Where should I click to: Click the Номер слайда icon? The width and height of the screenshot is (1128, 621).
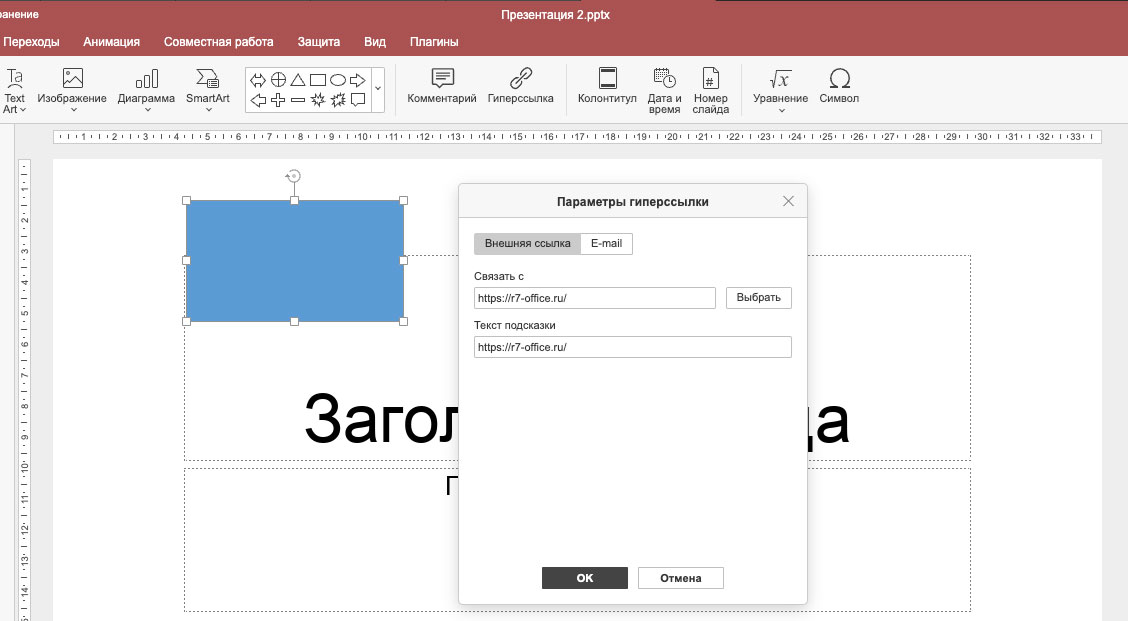point(710,78)
